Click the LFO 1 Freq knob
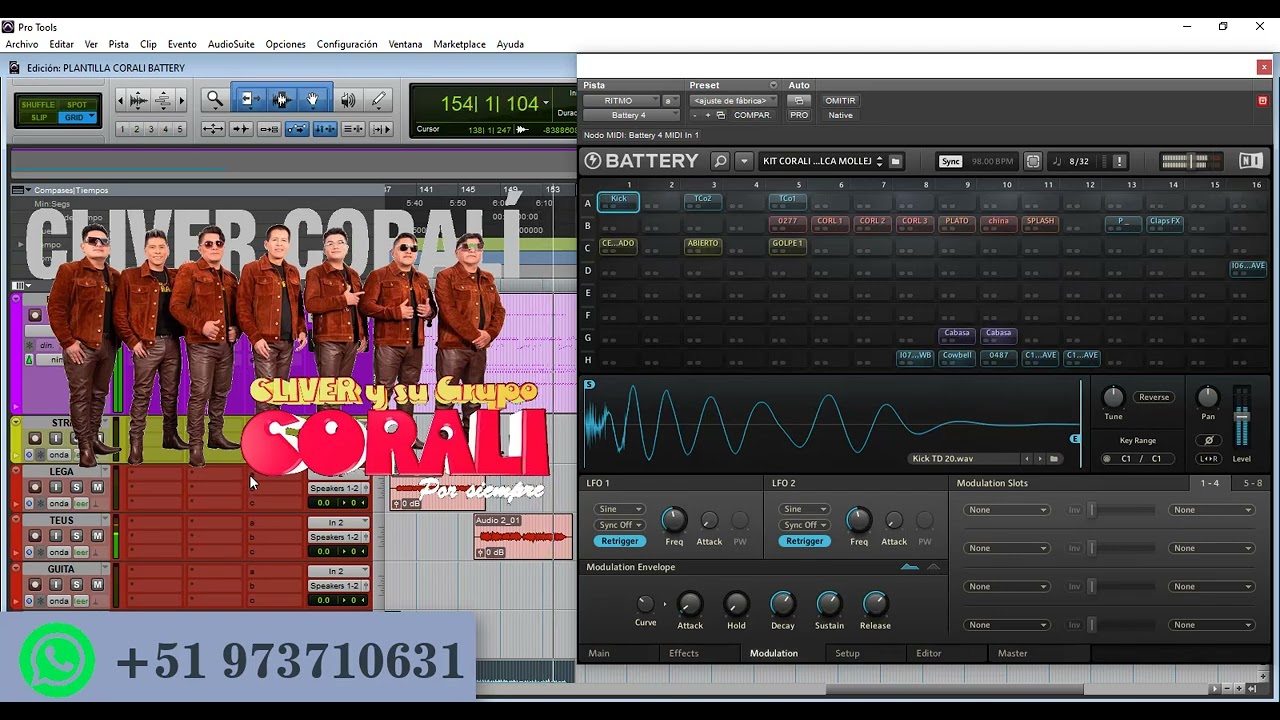The image size is (1280, 720). pyautogui.click(x=674, y=520)
